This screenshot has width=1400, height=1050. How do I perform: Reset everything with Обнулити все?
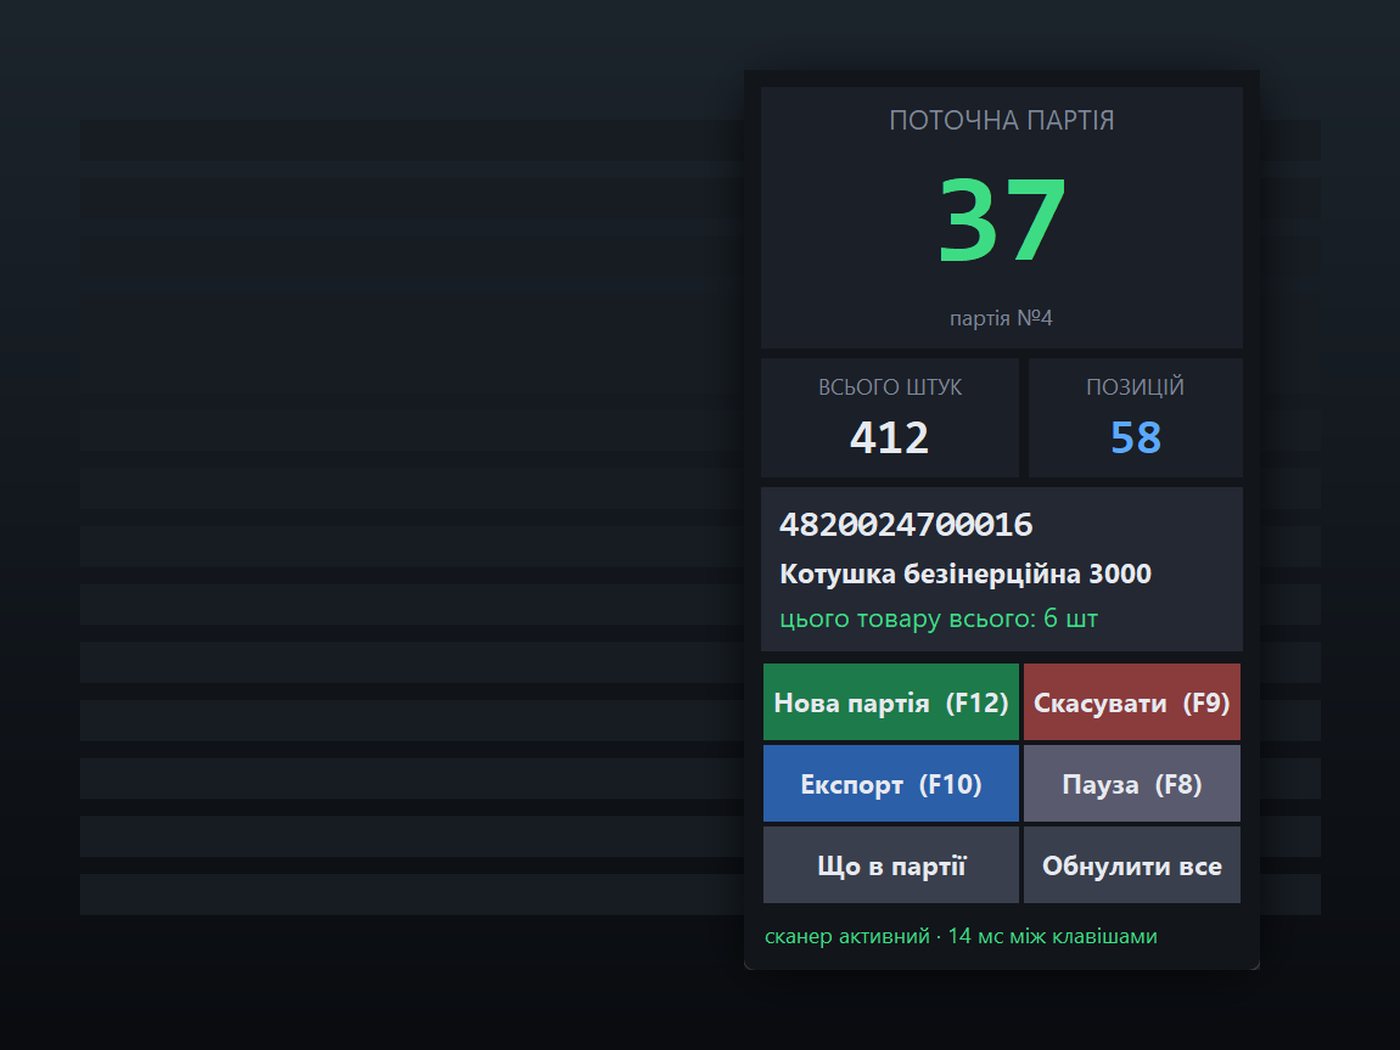[1132, 865]
